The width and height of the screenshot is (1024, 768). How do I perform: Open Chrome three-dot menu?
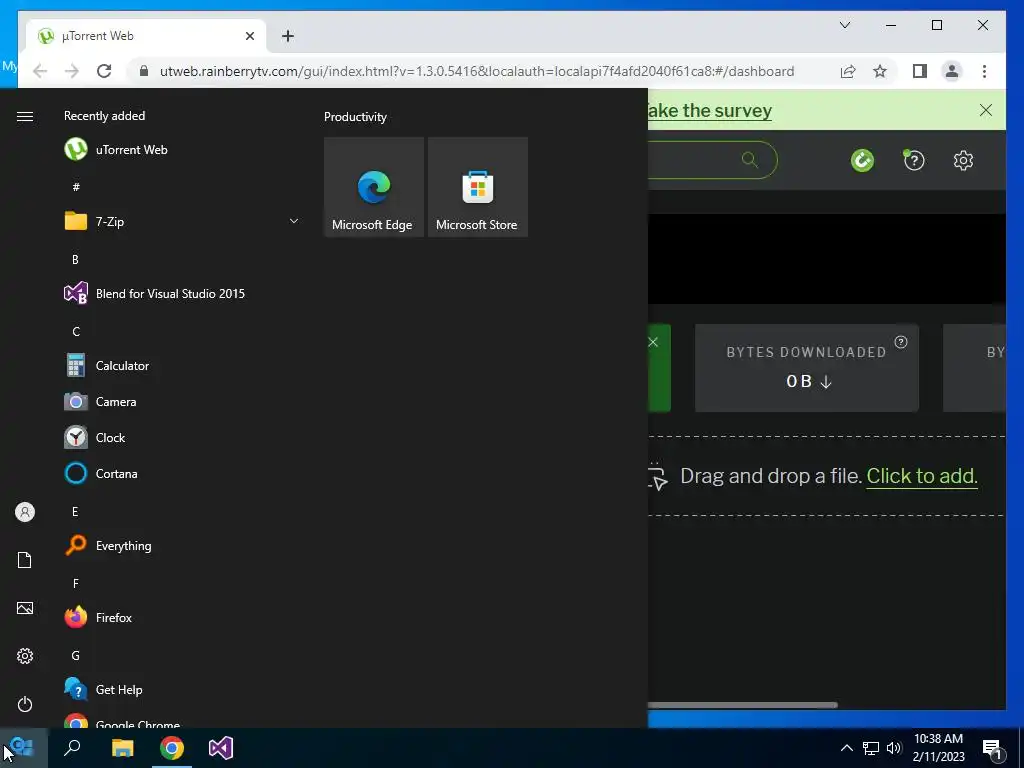click(x=984, y=71)
